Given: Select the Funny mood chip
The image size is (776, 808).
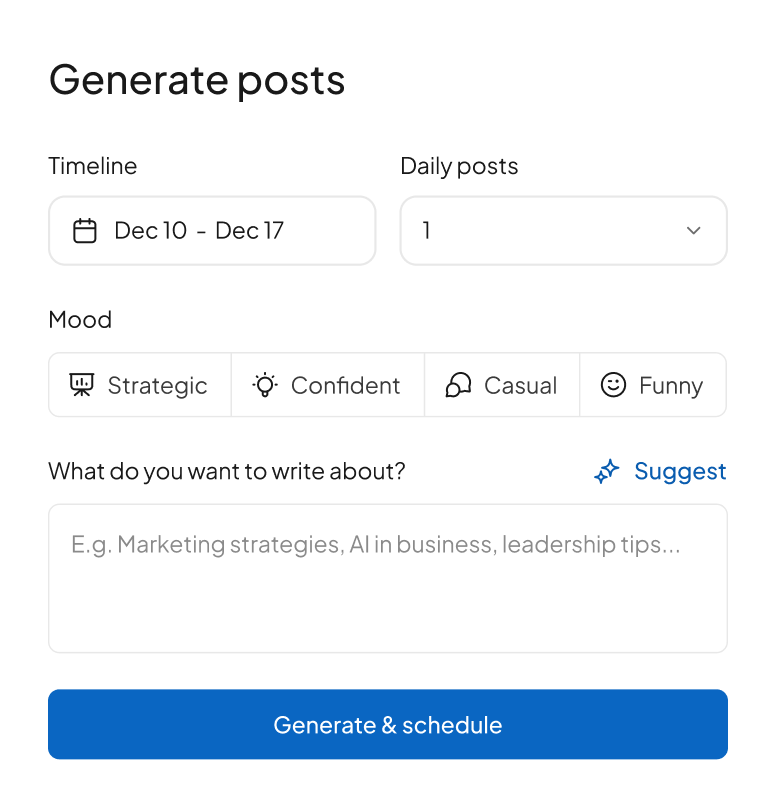Looking at the screenshot, I should pyautogui.click(x=653, y=384).
